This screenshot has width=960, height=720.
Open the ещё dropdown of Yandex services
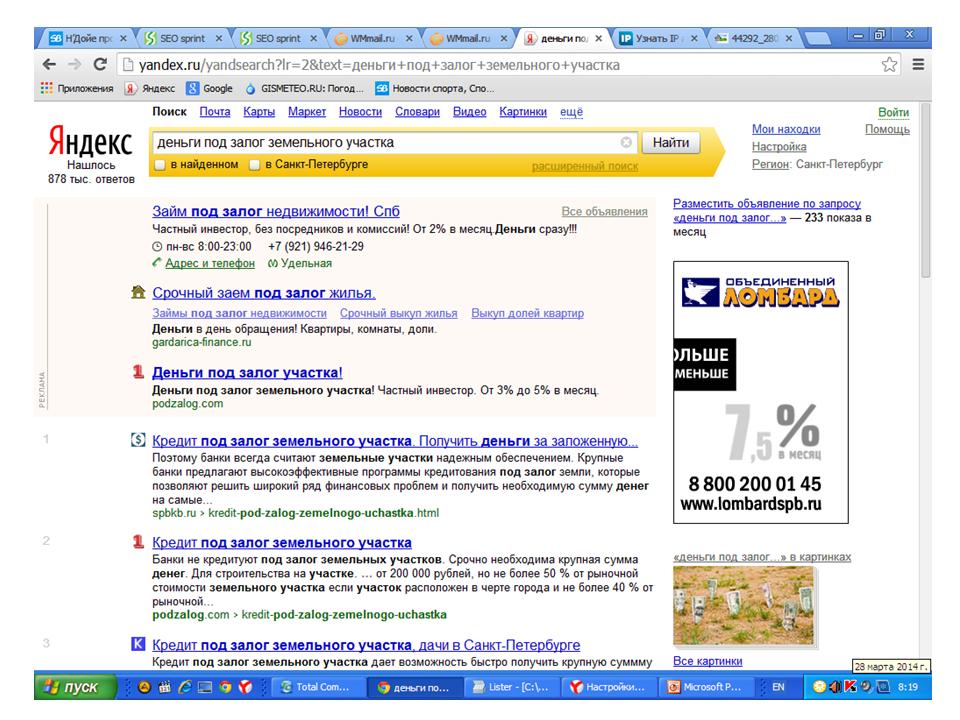(571, 112)
